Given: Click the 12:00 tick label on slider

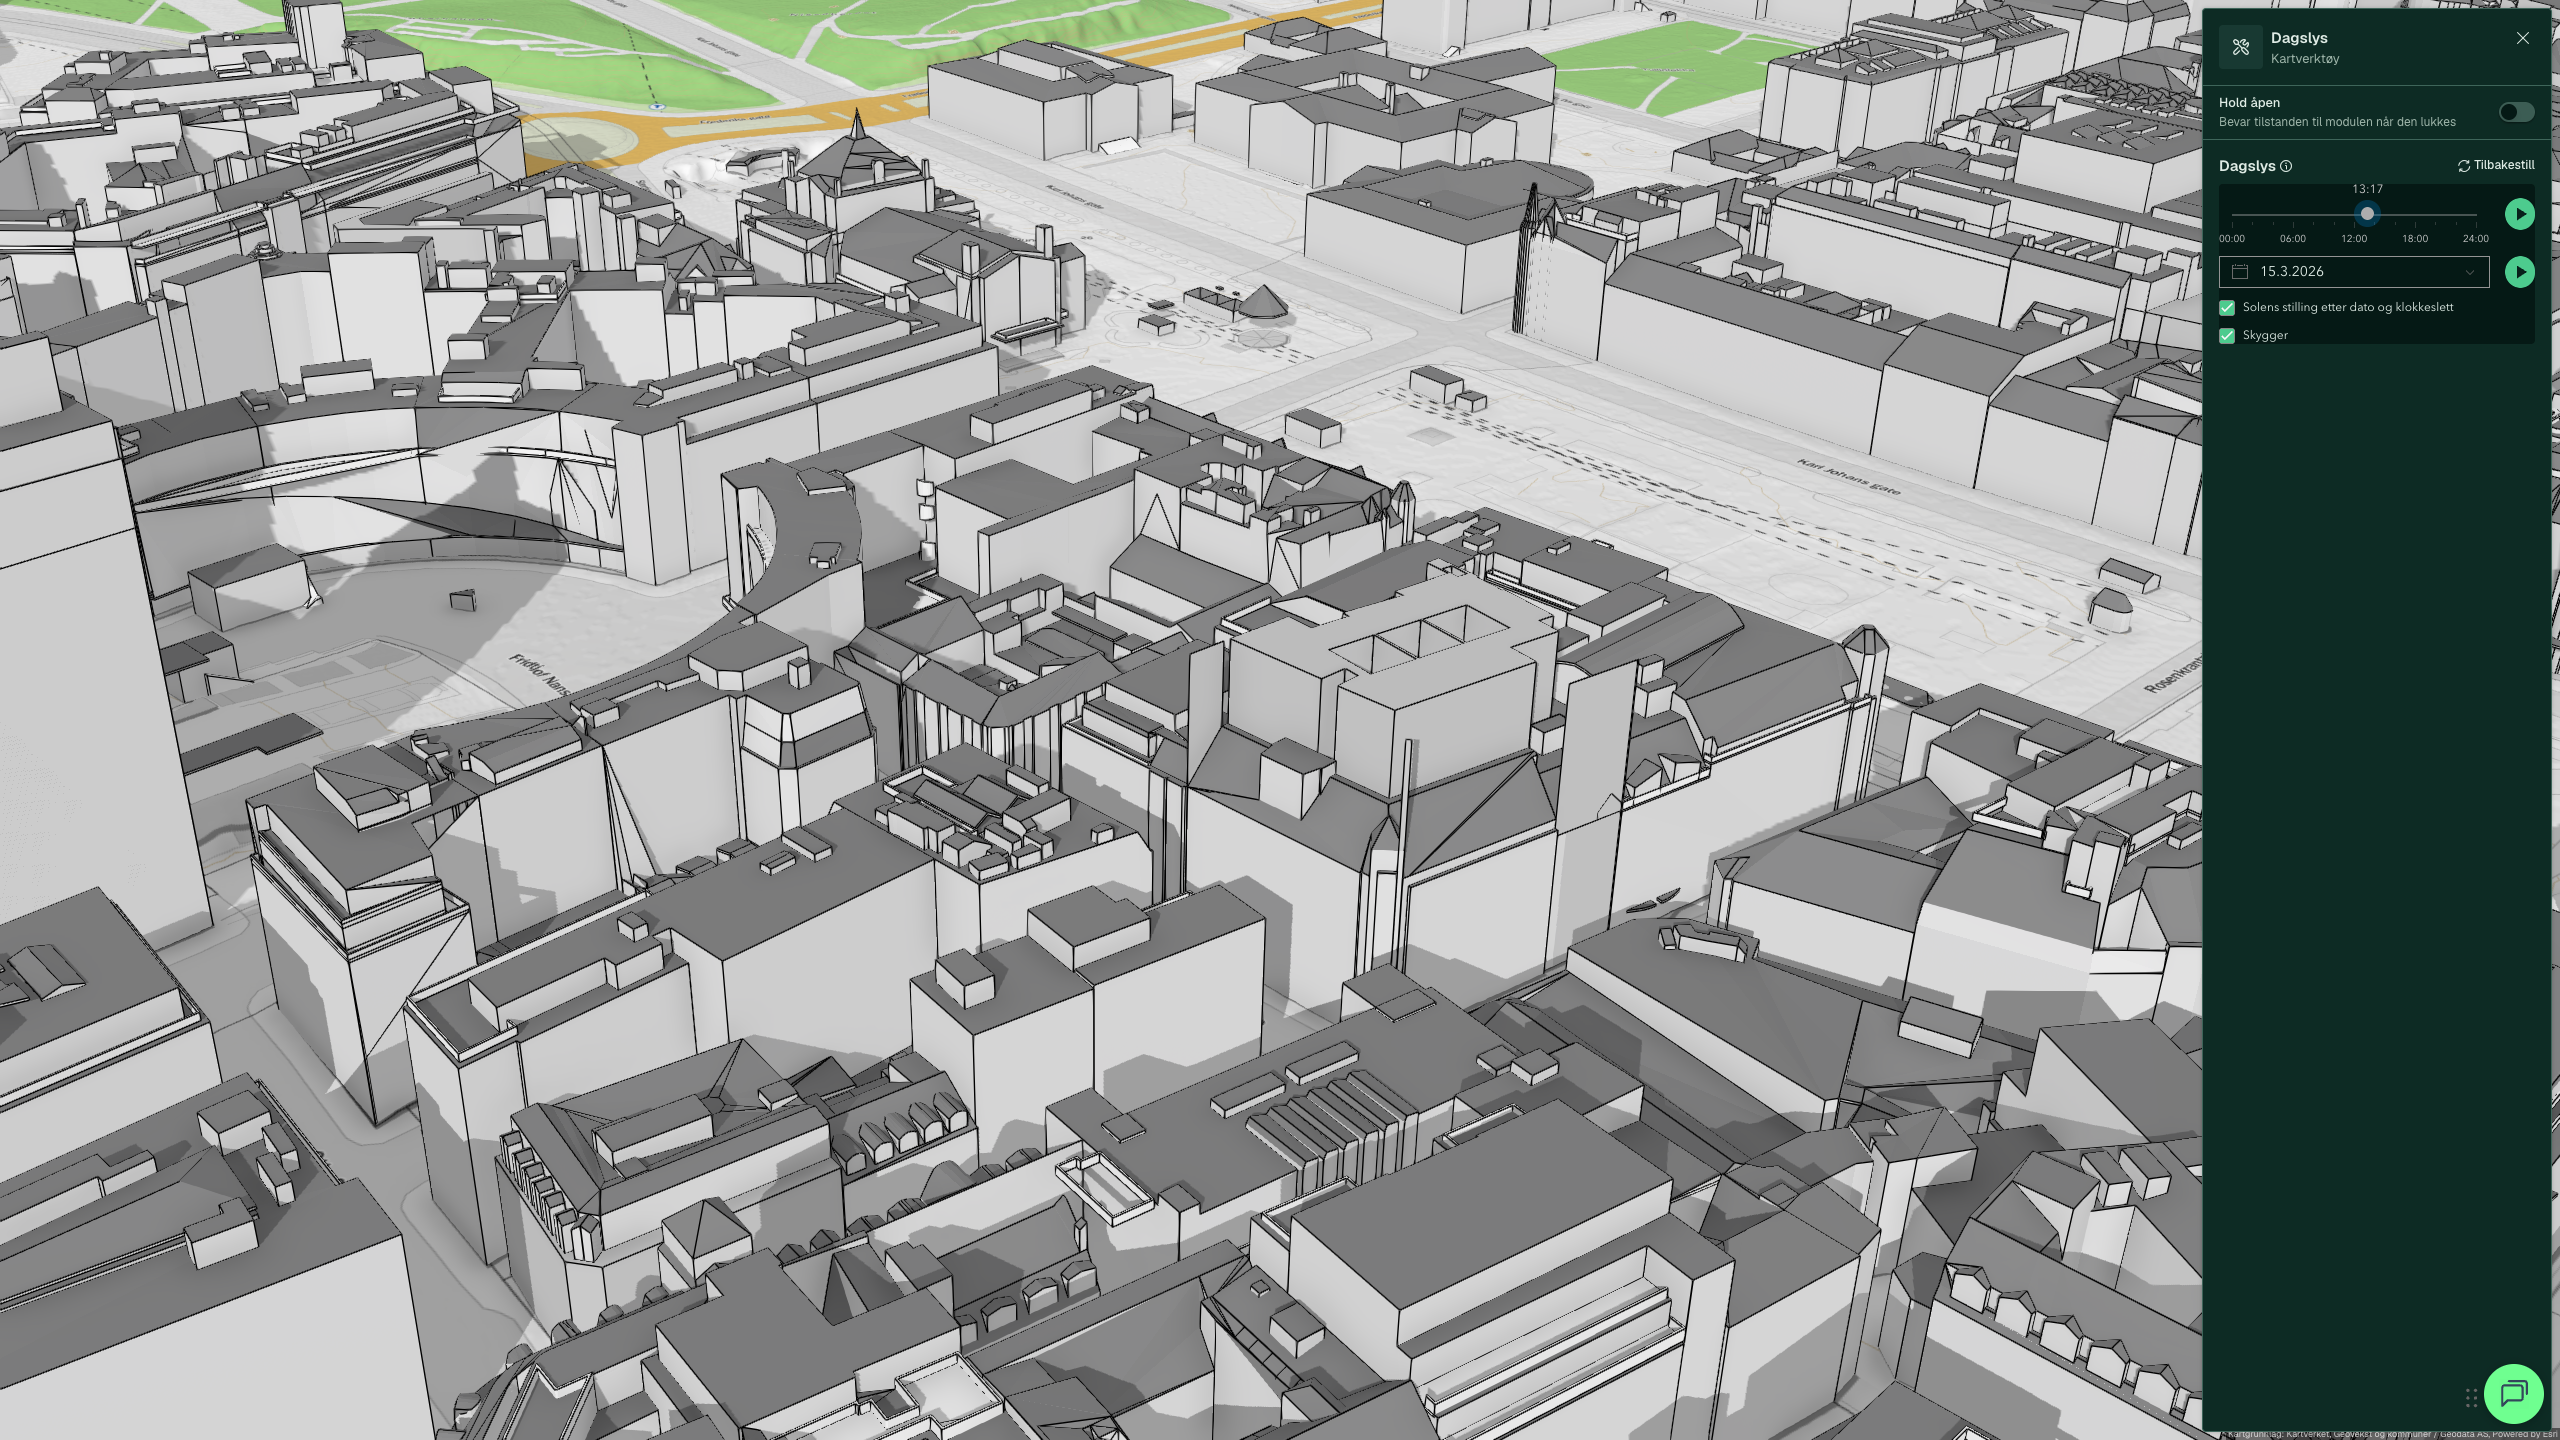Looking at the screenshot, I should (x=2354, y=239).
